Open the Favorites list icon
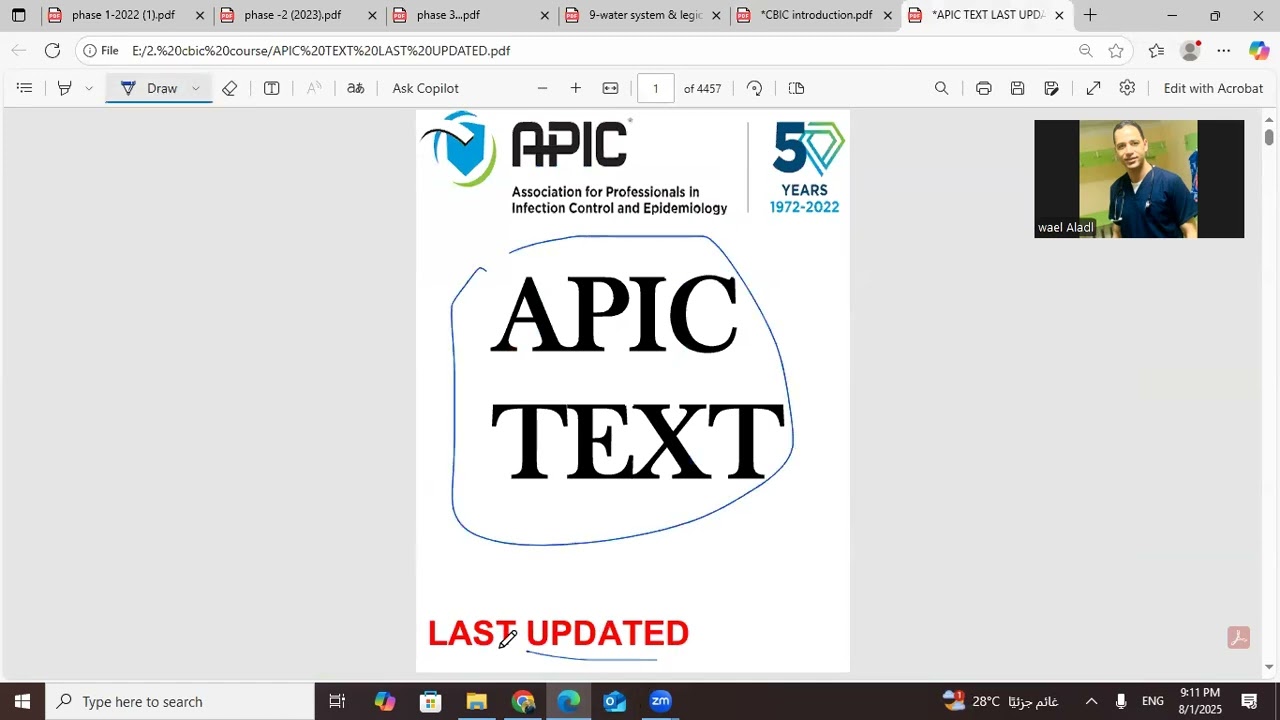This screenshot has height=720, width=1280. [1156, 50]
